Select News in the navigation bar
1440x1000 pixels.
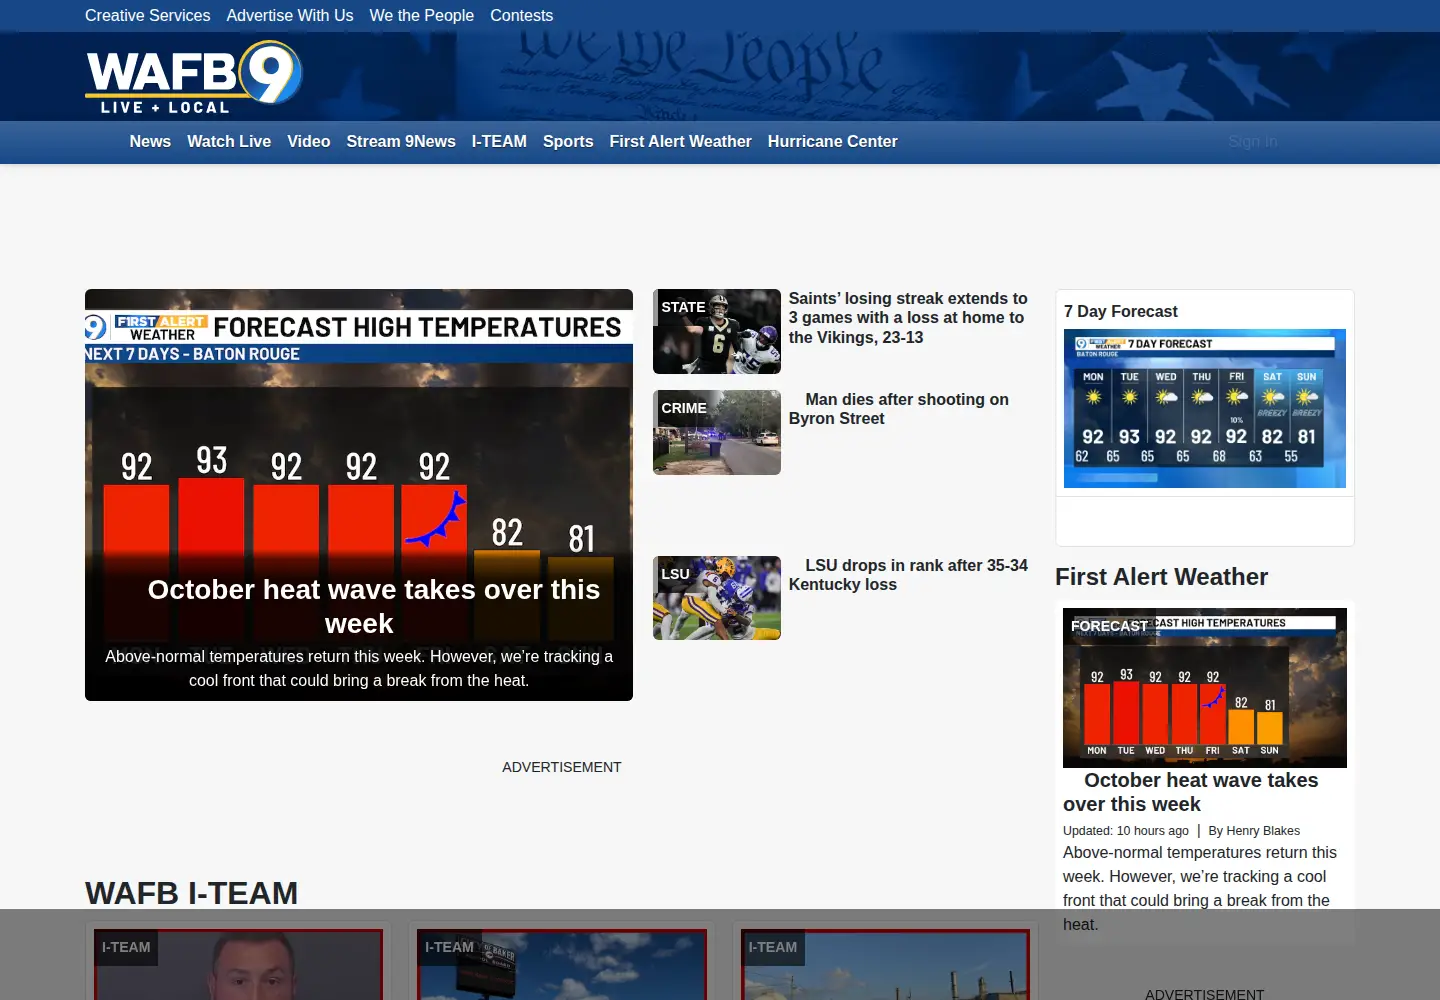point(150,141)
